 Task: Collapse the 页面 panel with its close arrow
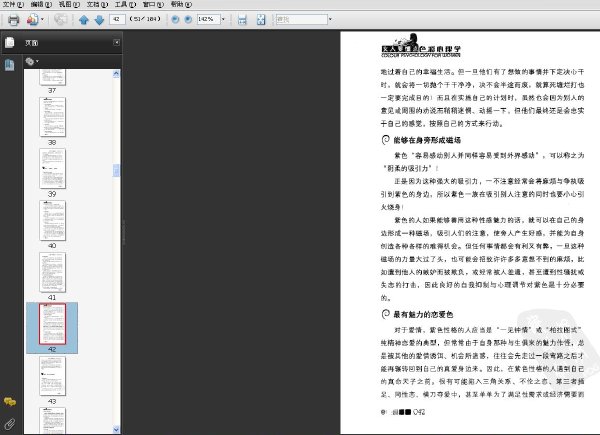click(117, 42)
